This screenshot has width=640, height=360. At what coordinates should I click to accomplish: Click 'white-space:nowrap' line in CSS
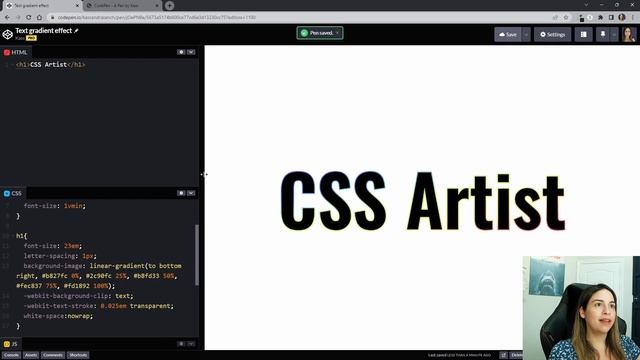58,316
